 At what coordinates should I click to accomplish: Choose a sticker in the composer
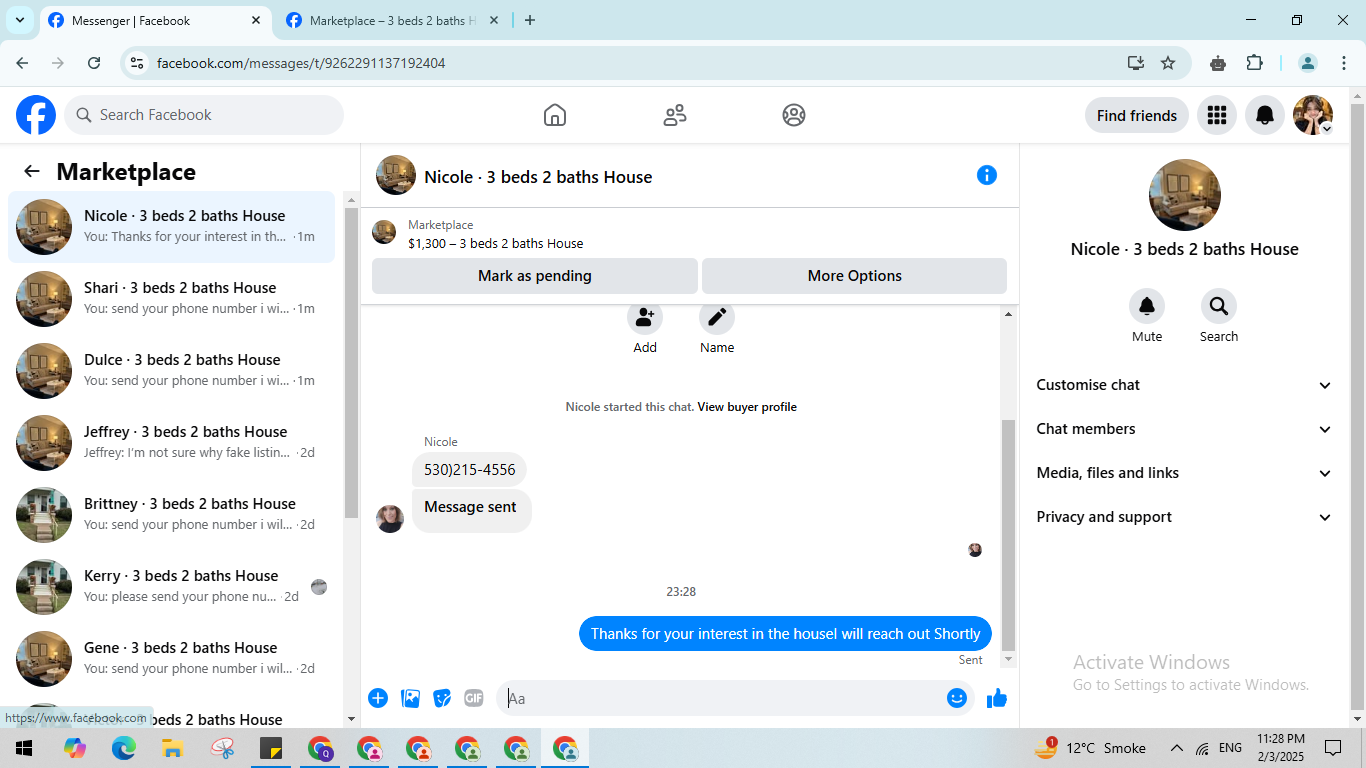tap(442, 698)
